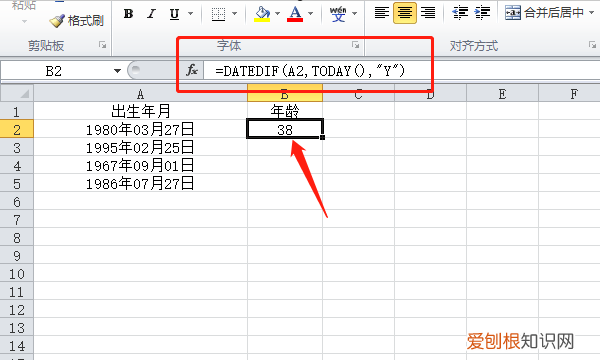Open borders dropdown arrow
Viewport: 600px width, 360px height.
(235, 14)
